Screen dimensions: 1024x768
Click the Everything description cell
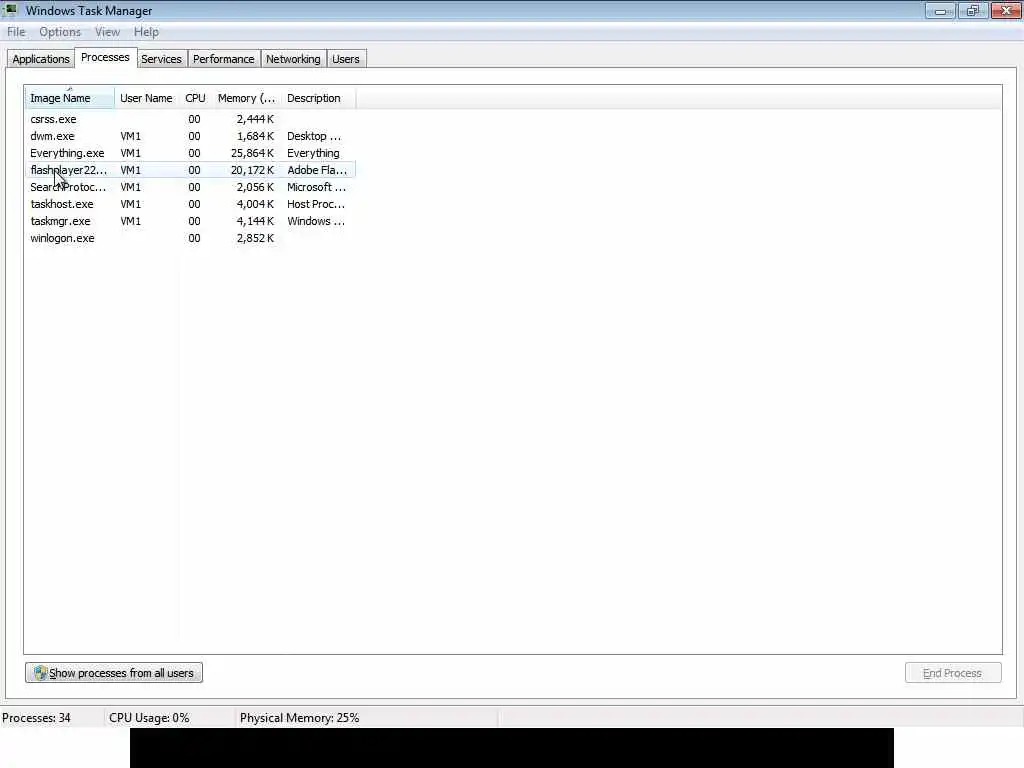tap(313, 153)
